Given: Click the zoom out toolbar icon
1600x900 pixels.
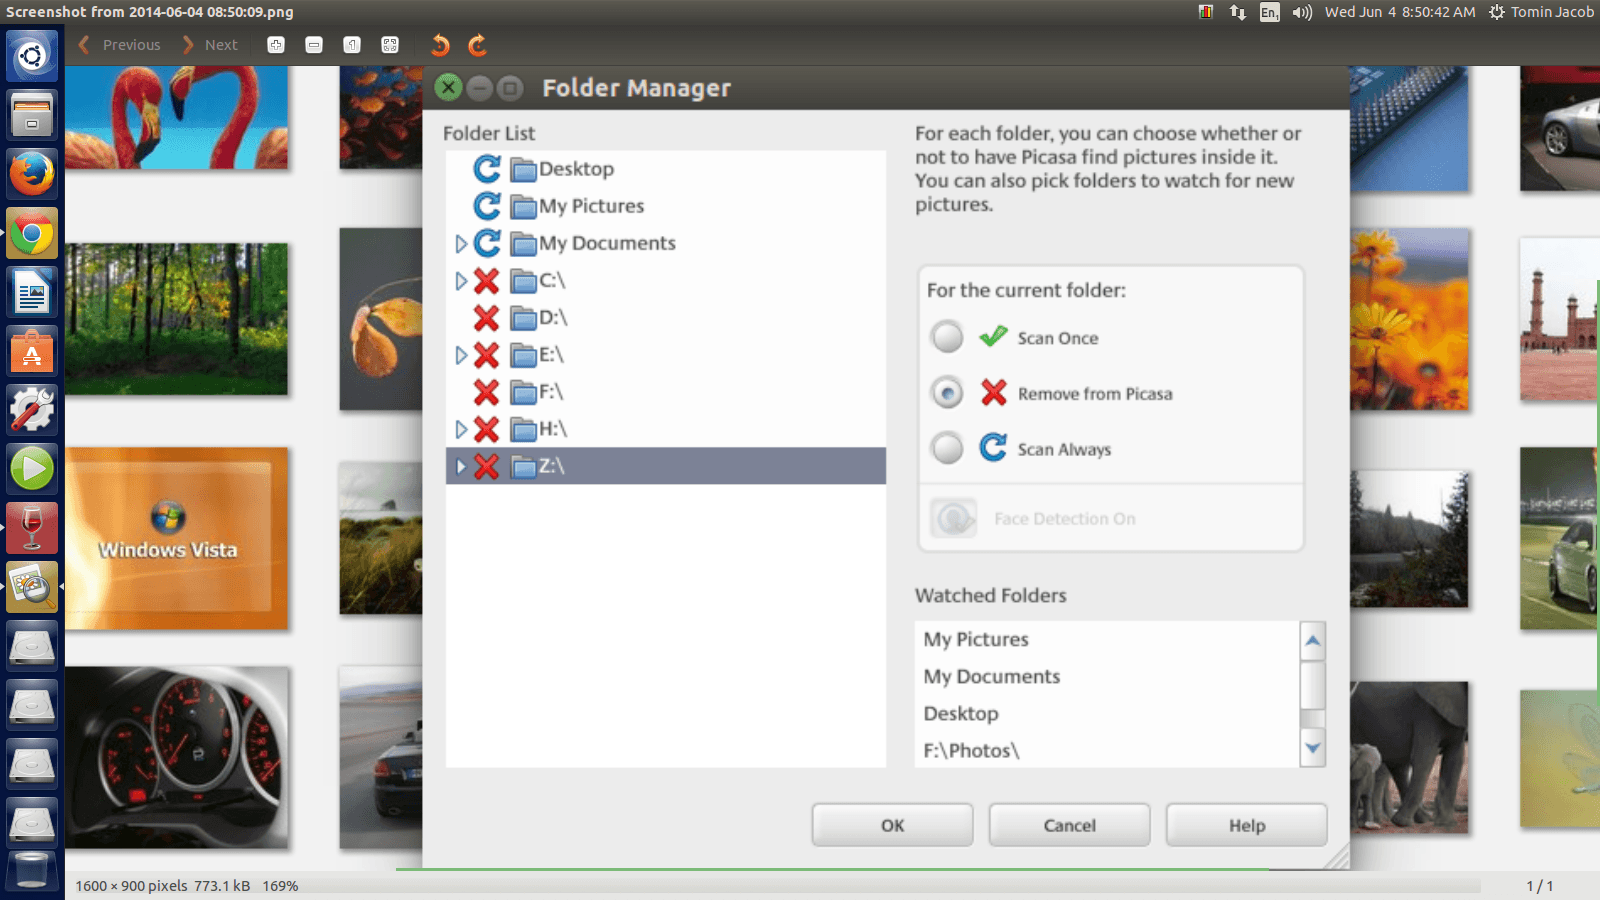Looking at the screenshot, I should [x=314, y=45].
